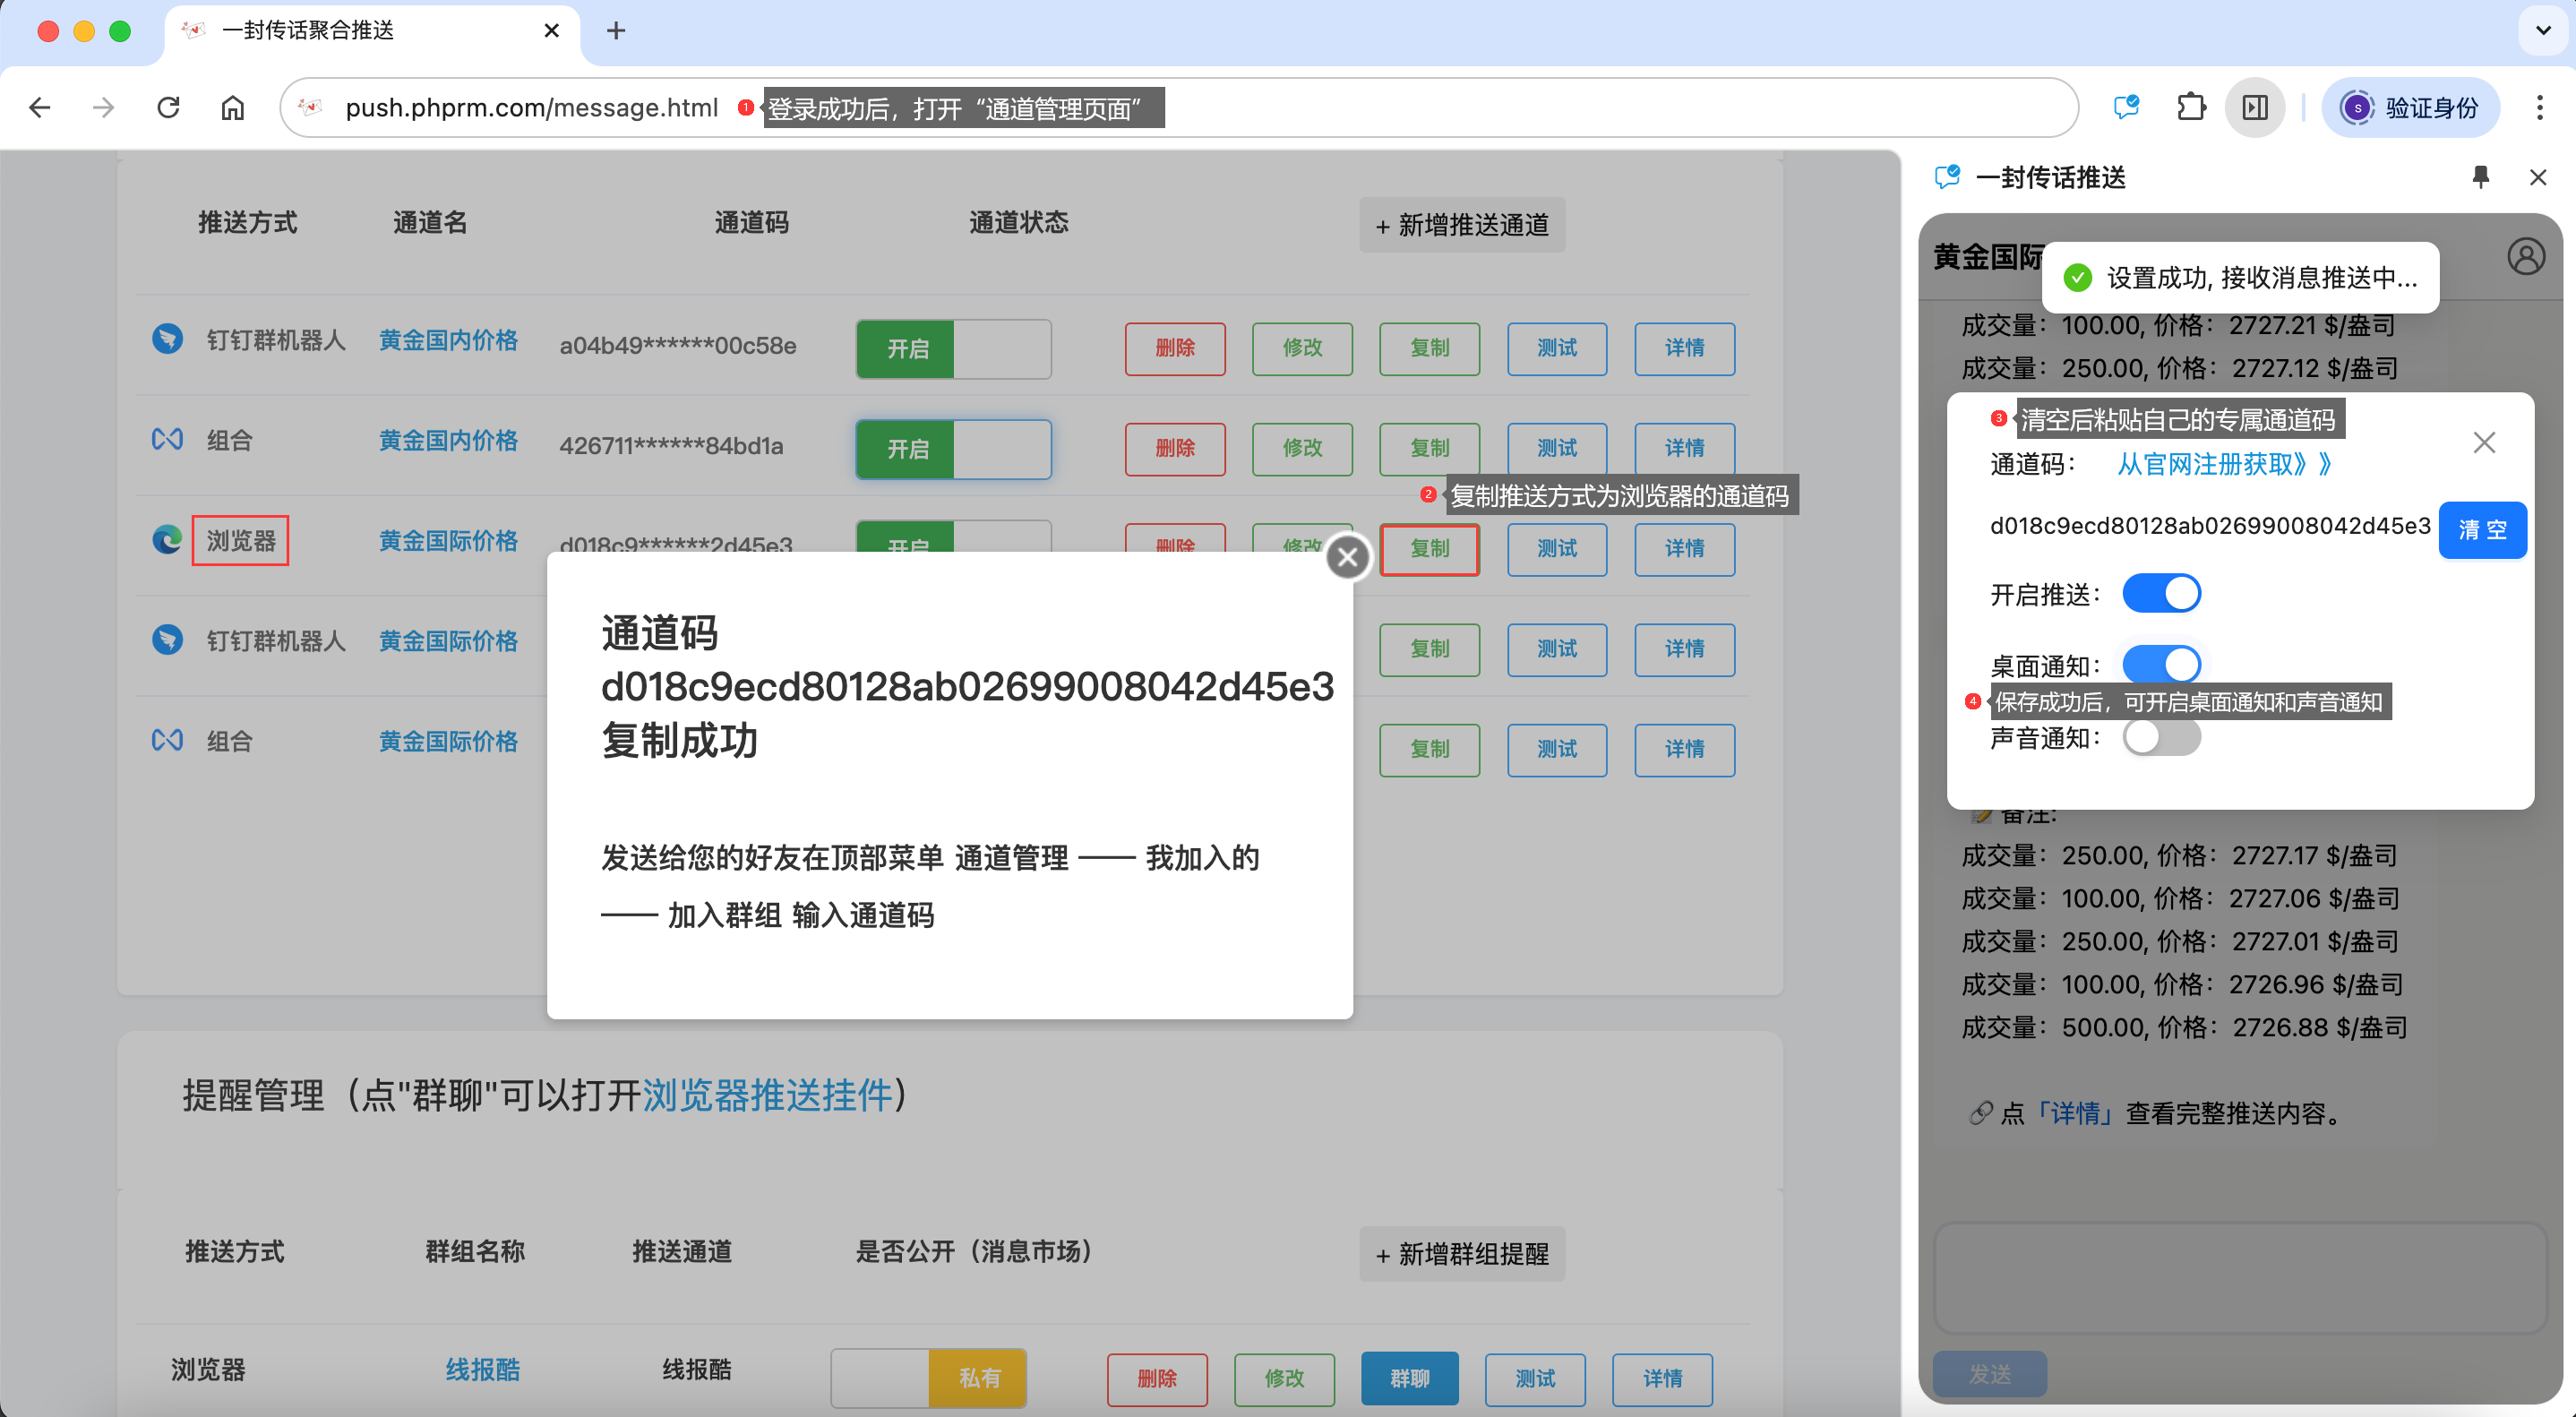
Task: Close the 通道码 copy success popup
Action: 1347,557
